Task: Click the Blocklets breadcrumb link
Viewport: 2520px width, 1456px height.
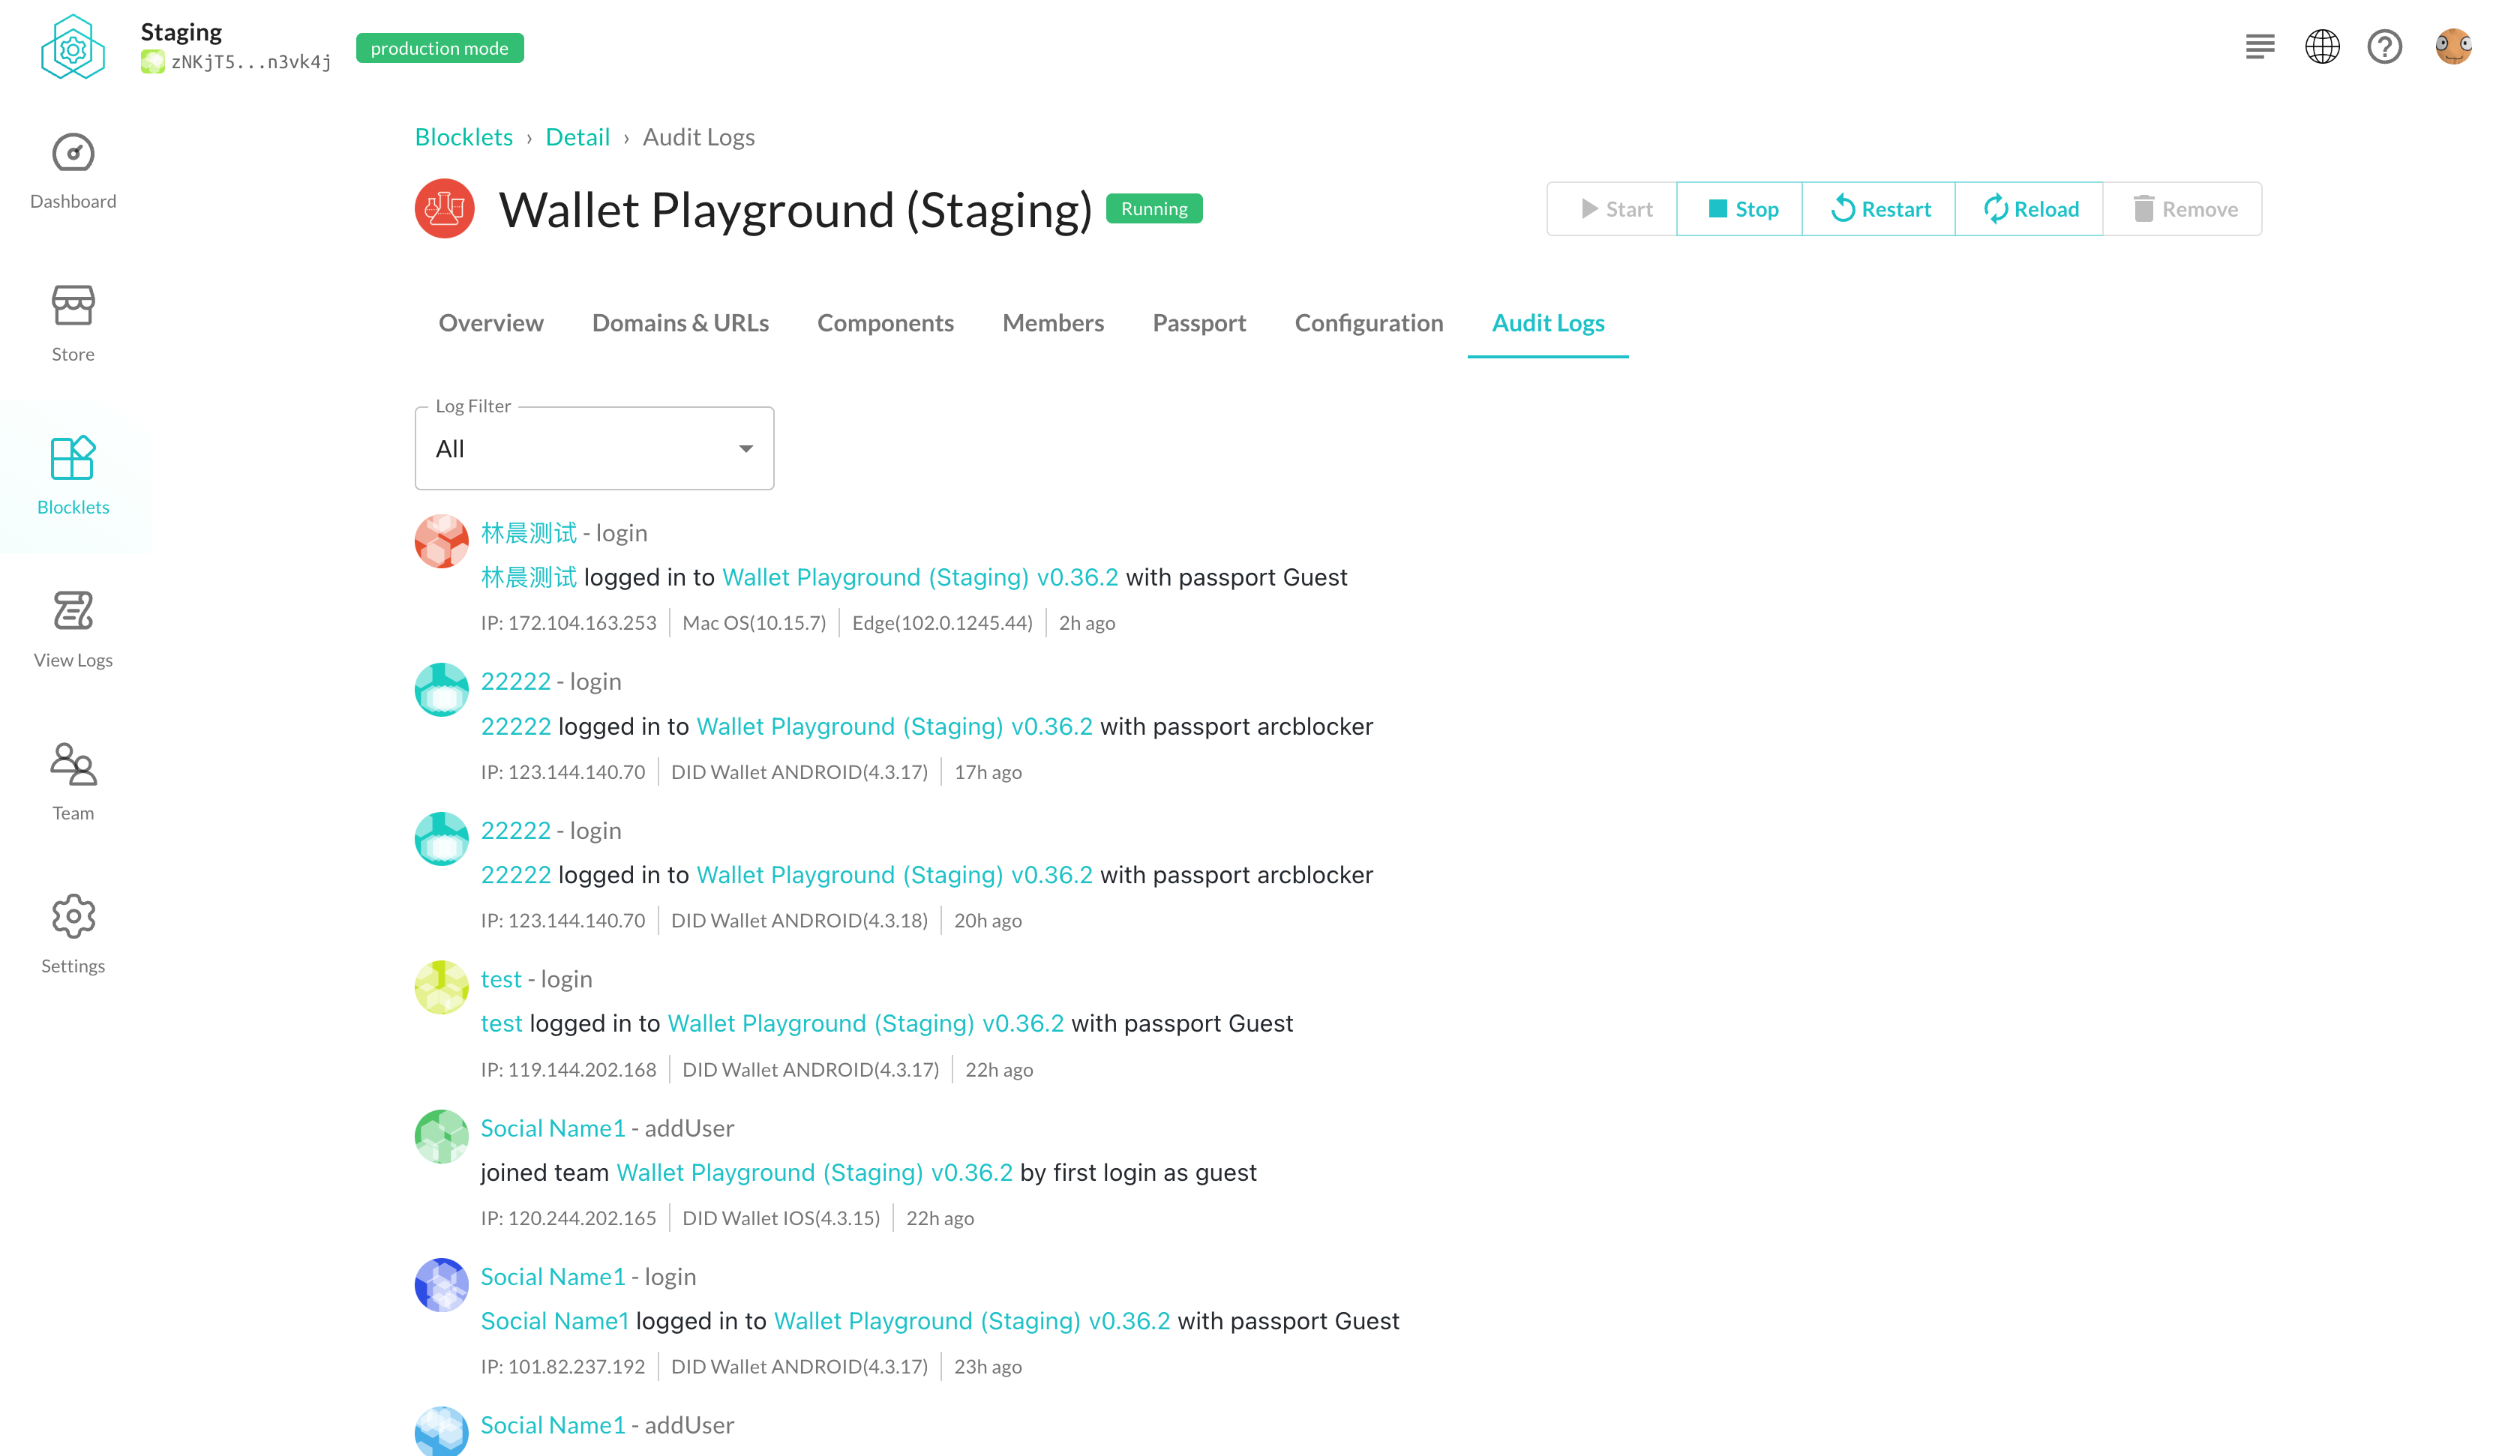Action: click(463, 137)
